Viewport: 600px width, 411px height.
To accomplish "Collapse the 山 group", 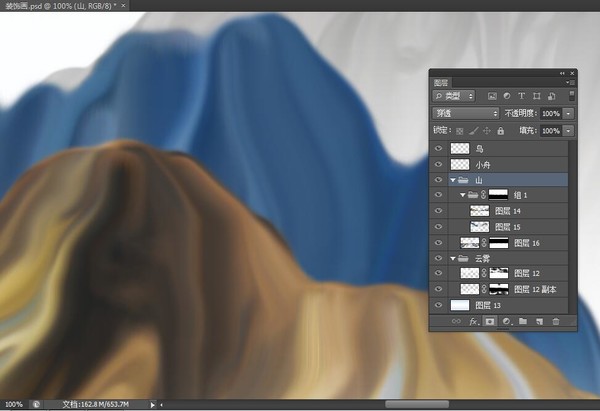I will (x=453, y=180).
